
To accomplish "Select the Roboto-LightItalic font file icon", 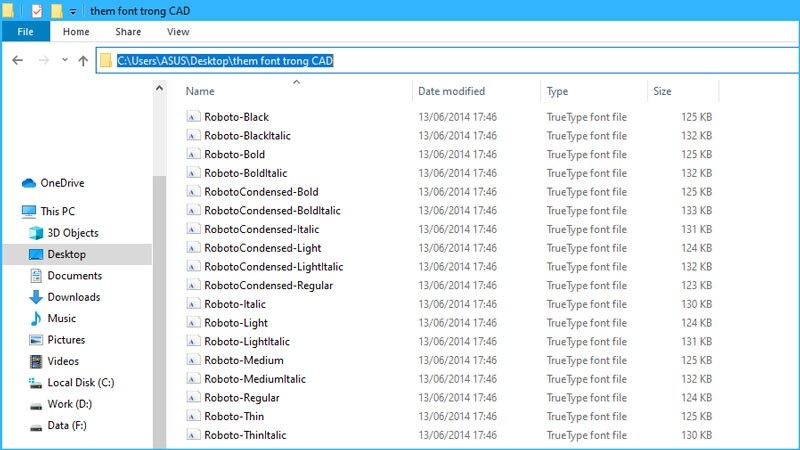I will click(192, 341).
